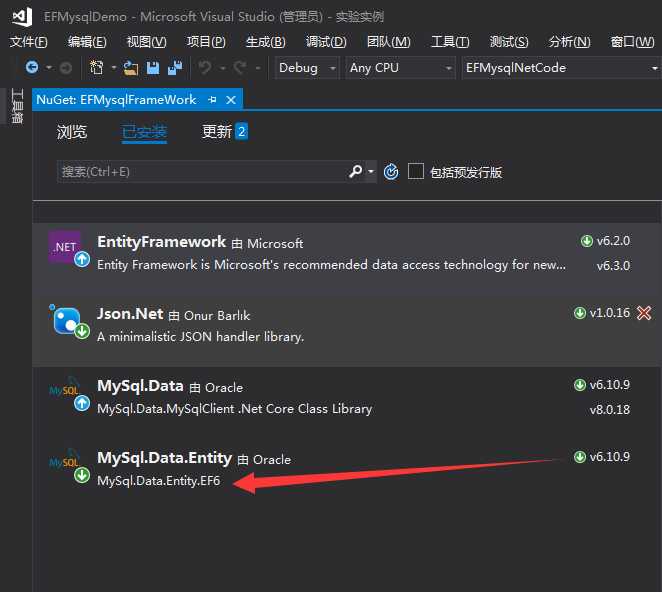Open the 生成(B) menu
The image size is (662, 592).
266,42
